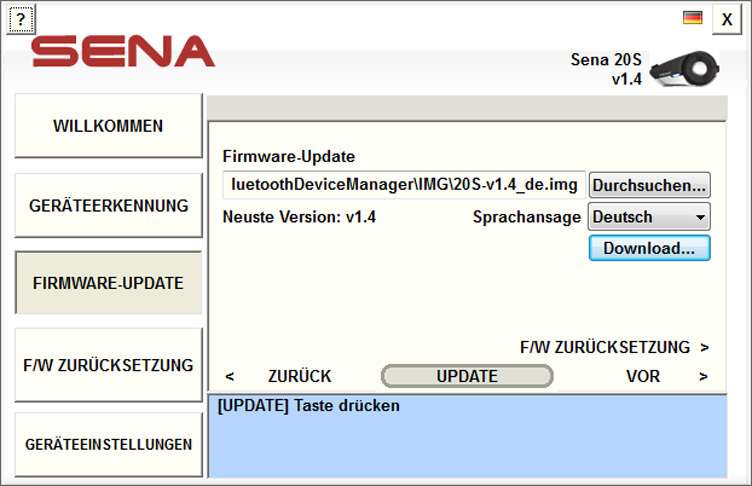Viewport: 752px width, 486px height.
Task: Start the firmware with UPDATE button
Action: (x=467, y=376)
